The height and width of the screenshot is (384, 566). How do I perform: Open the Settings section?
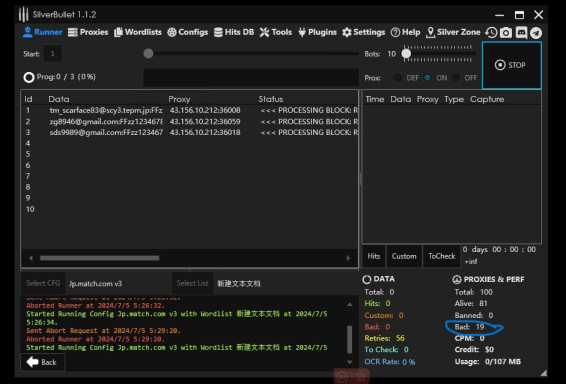click(363, 32)
